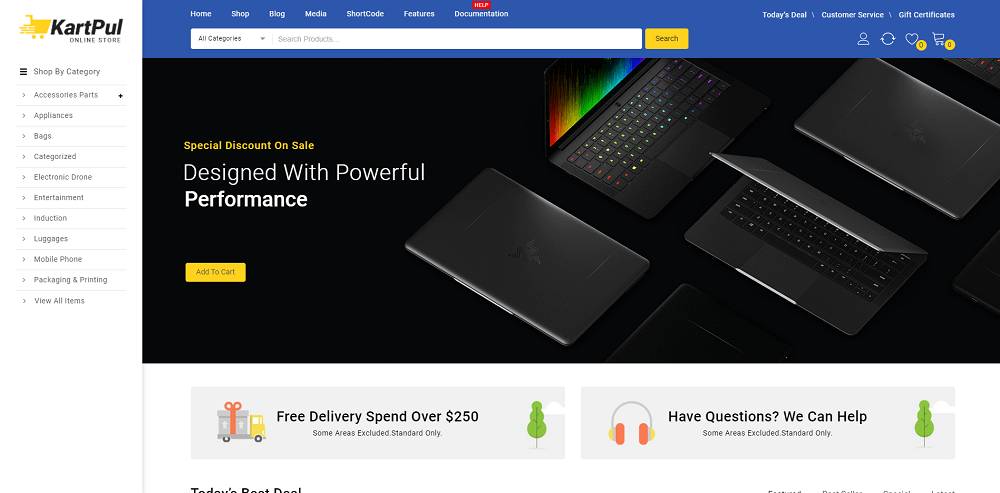The image size is (1000, 493).
Task: Open the Today's Deal link
Action: (x=784, y=15)
